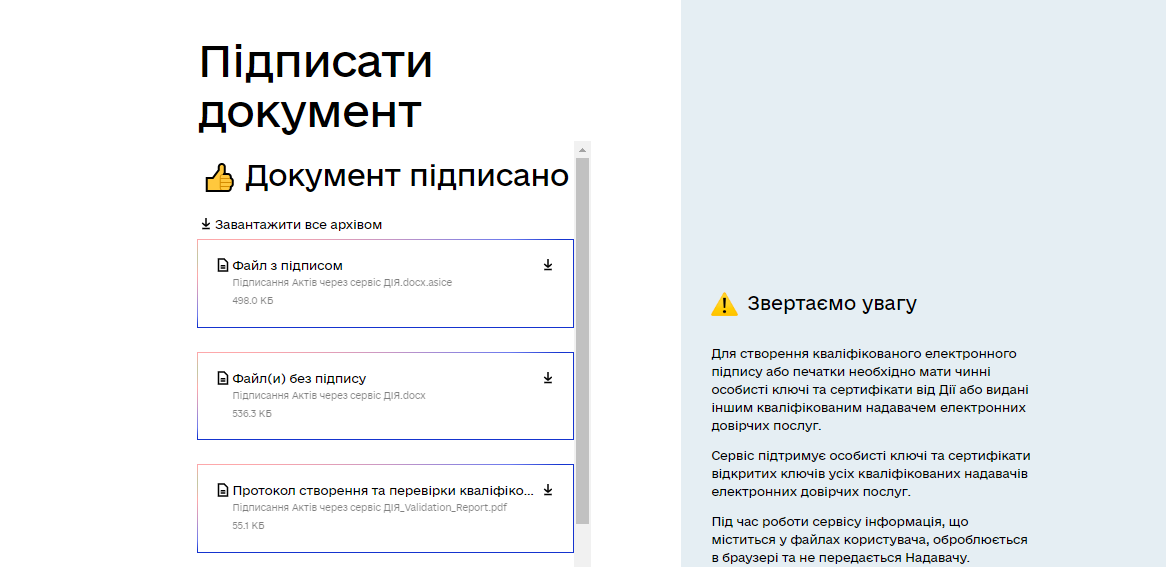Click the thumbs-up emoji icon
The width and height of the screenshot is (1166, 567).
pyautogui.click(x=219, y=178)
